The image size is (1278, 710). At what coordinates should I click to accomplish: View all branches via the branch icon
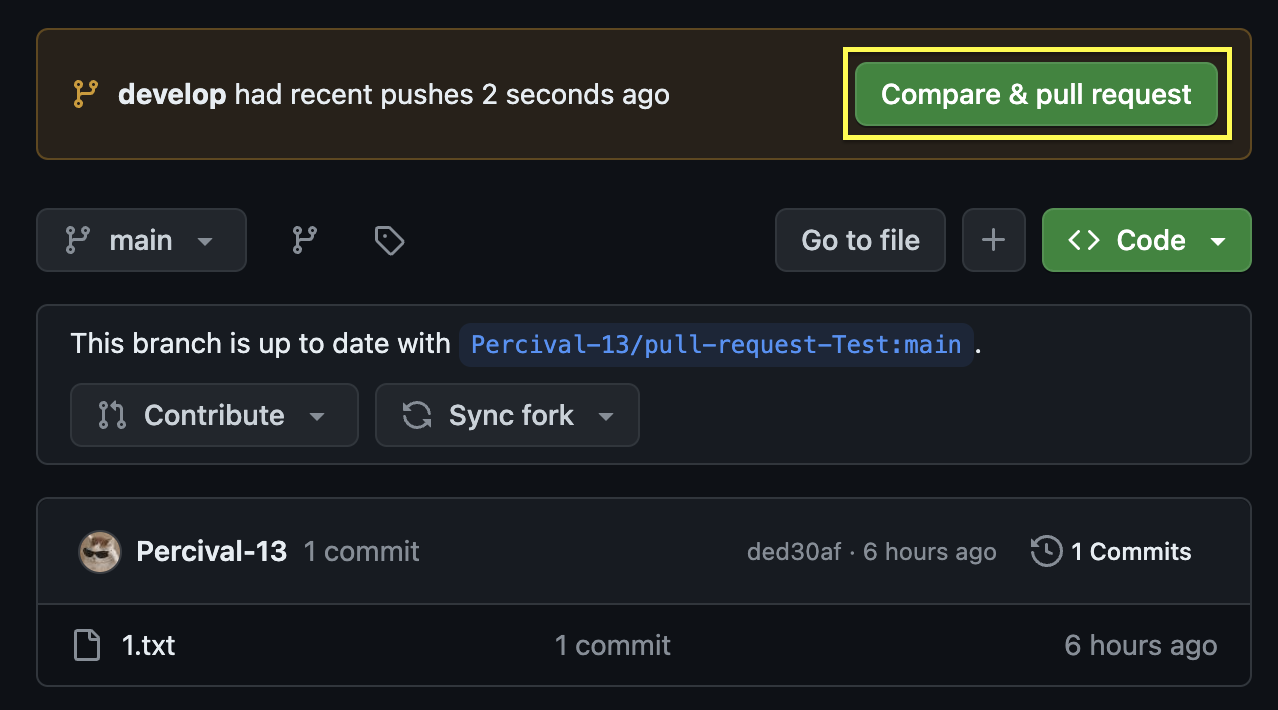[x=304, y=240]
